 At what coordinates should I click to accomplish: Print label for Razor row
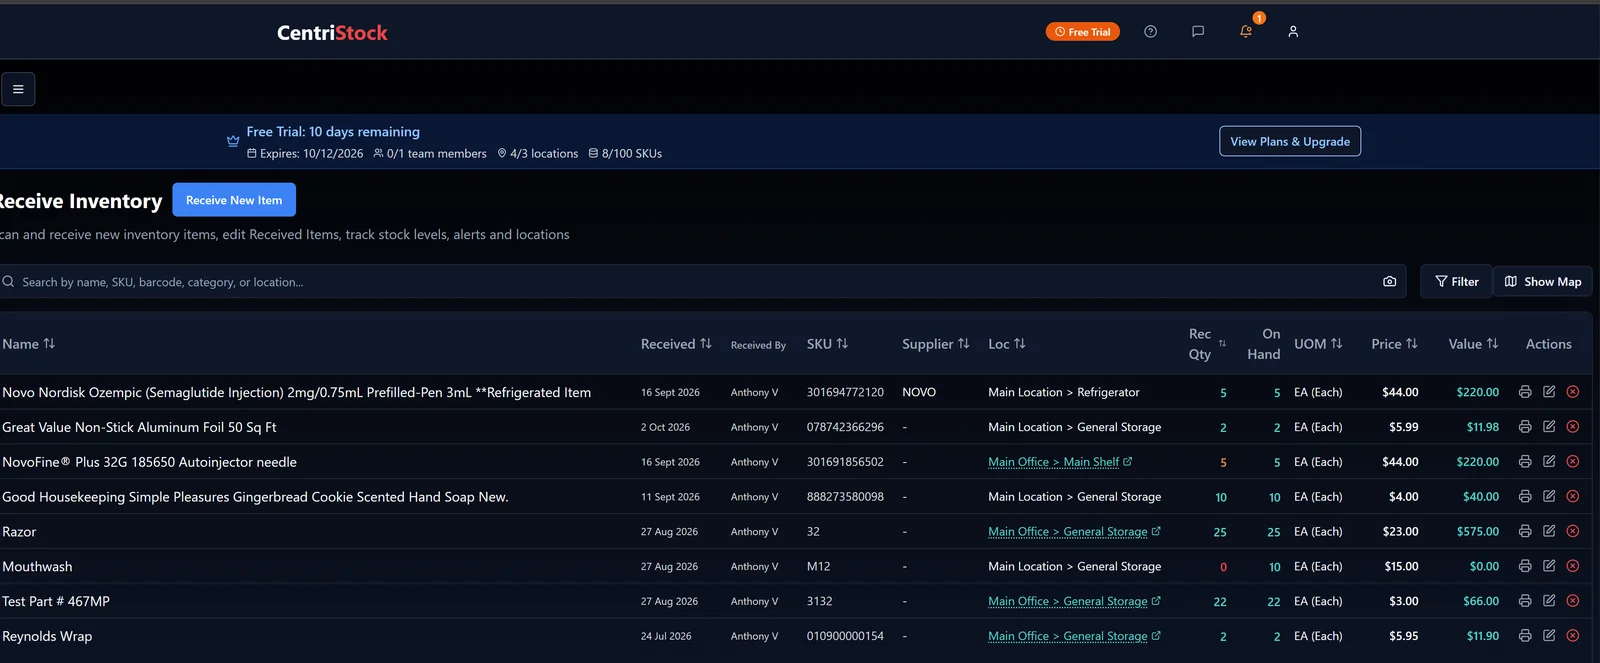click(1525, 531)
